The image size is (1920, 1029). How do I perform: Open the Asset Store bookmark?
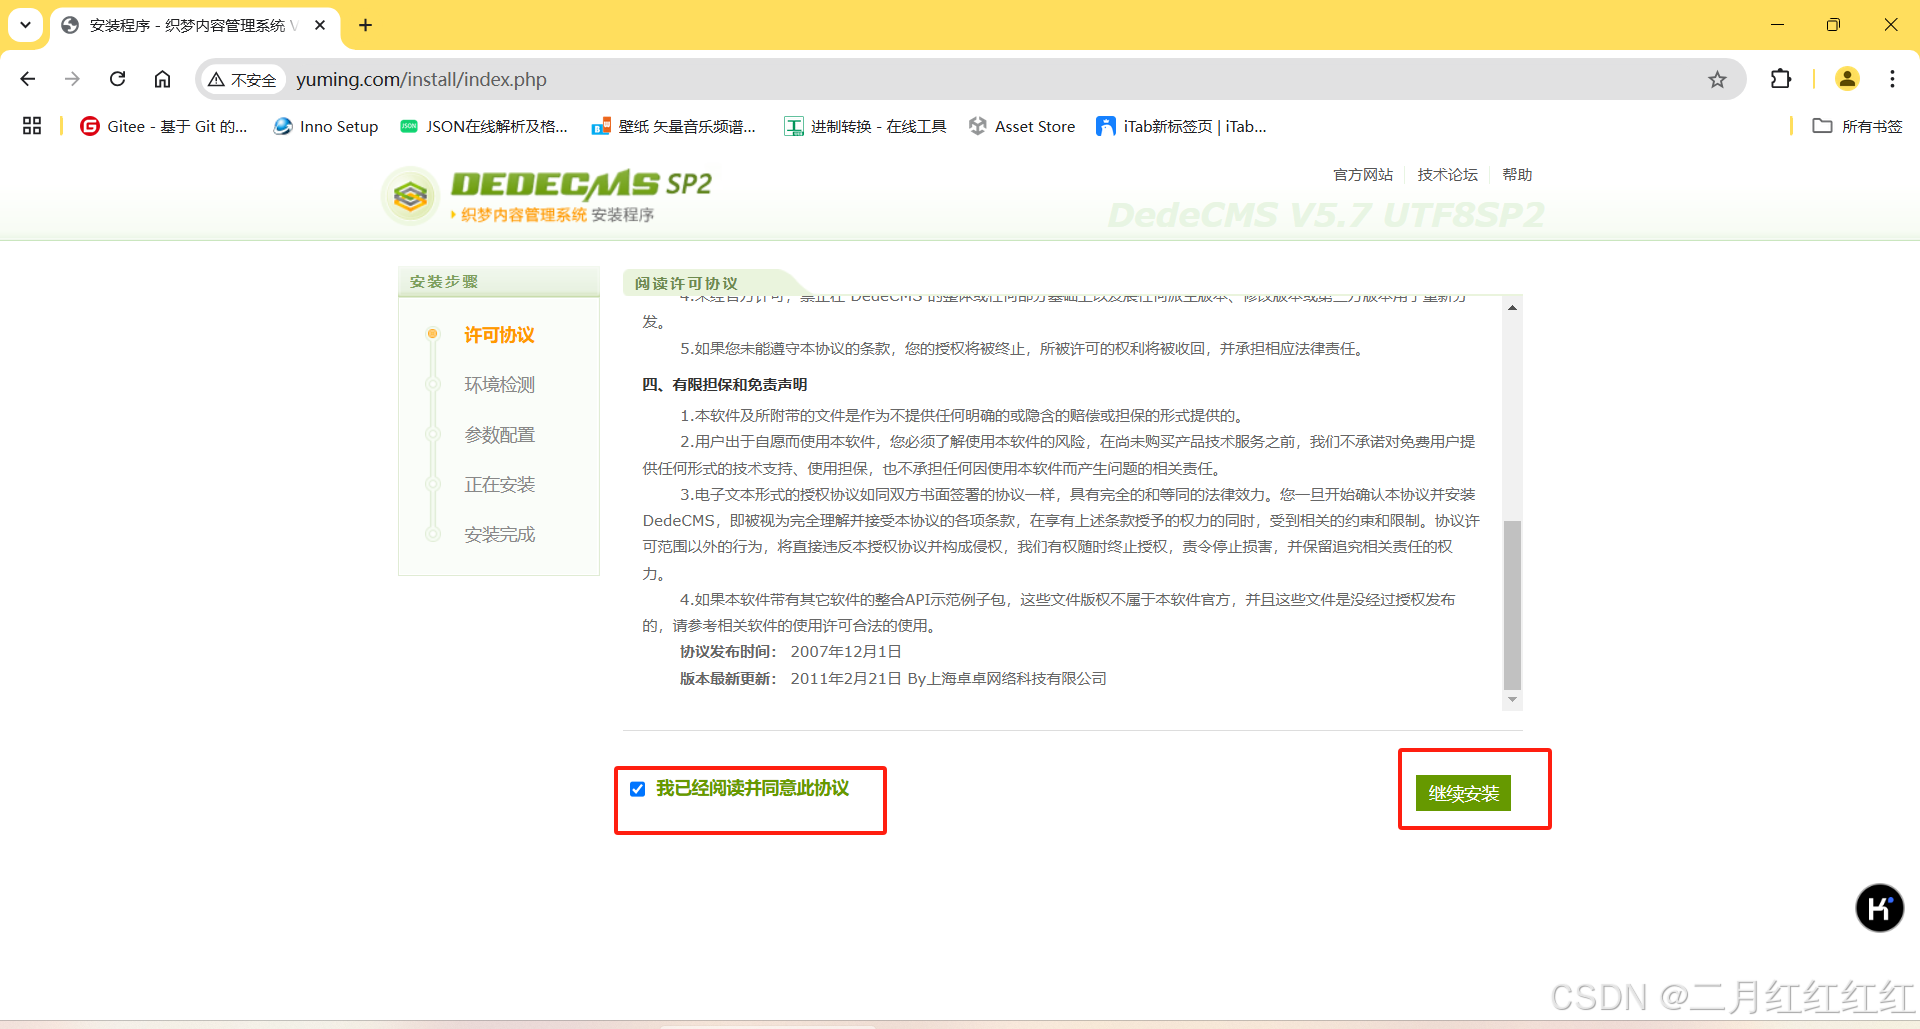tap(1022, 126)
